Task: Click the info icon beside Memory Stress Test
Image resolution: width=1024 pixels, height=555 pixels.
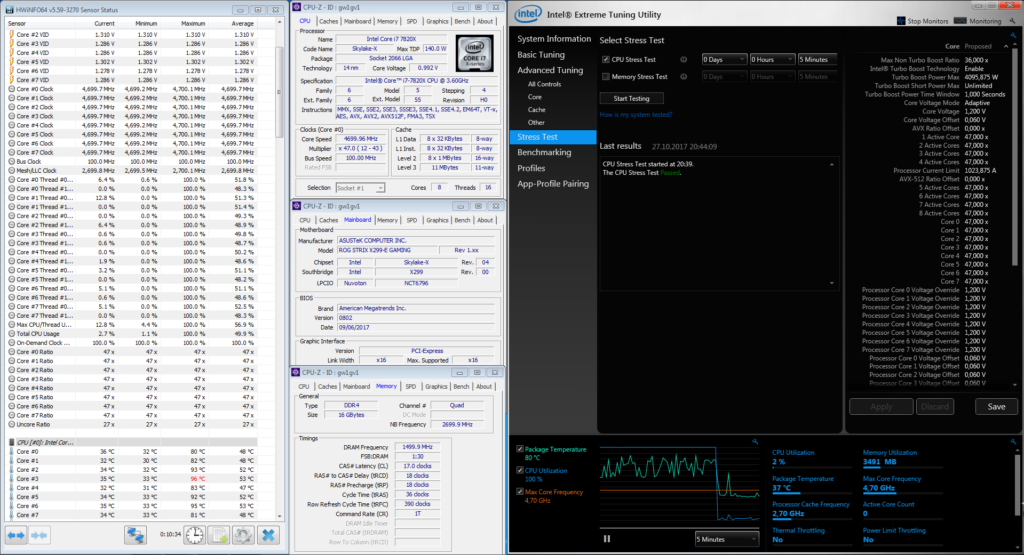Action: click(x=684, y=76)
